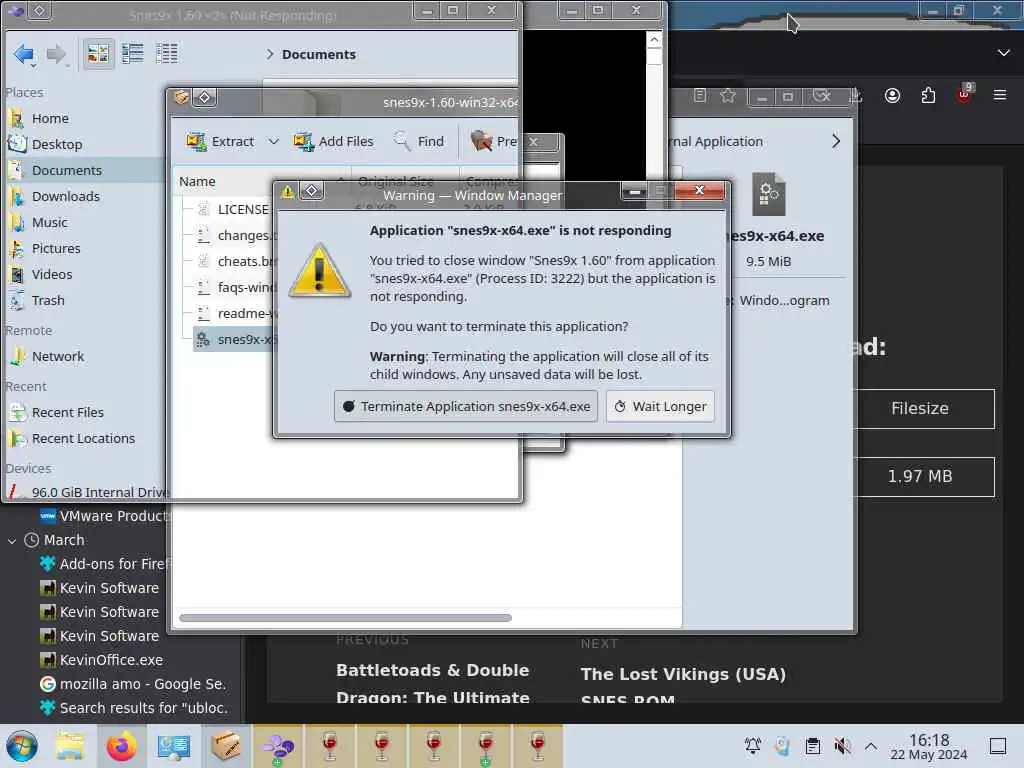Click Documents in the breadcrumb path

pyautogui.click(x=319, y=54)
